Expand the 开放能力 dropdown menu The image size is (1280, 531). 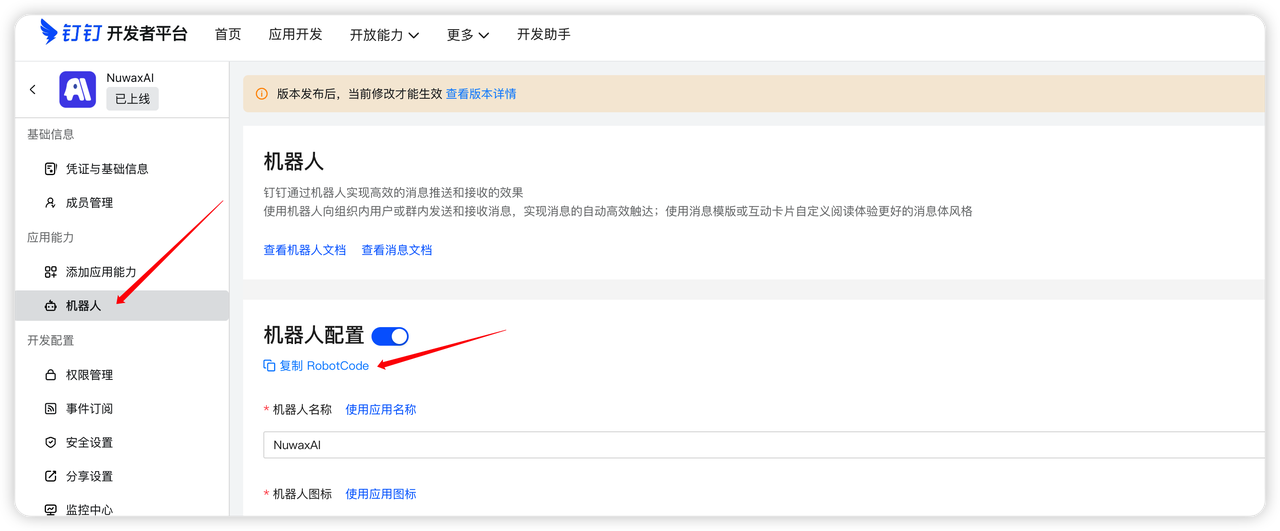pos(384,35)
